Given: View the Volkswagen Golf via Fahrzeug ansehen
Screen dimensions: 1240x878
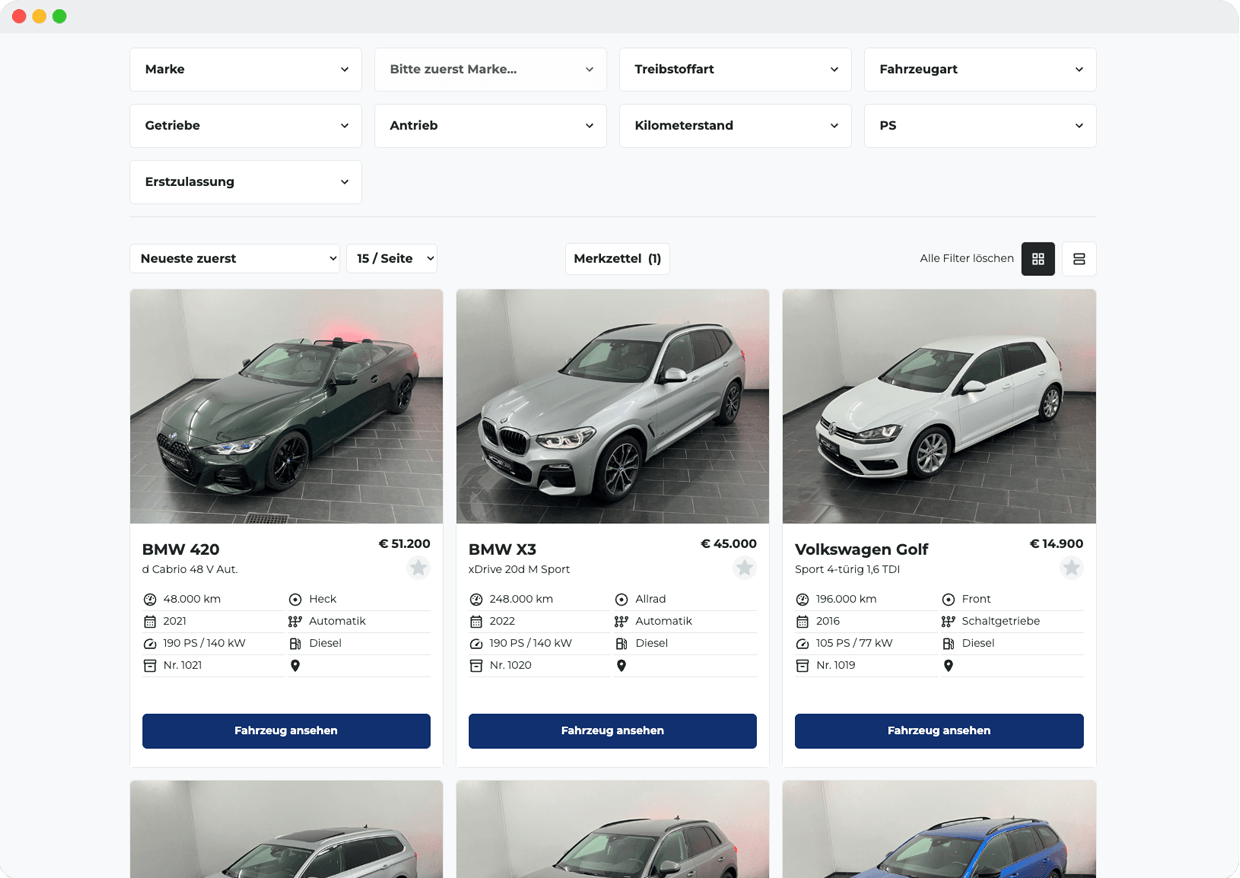Looking at the screenshot, I should tap(939, 731).
